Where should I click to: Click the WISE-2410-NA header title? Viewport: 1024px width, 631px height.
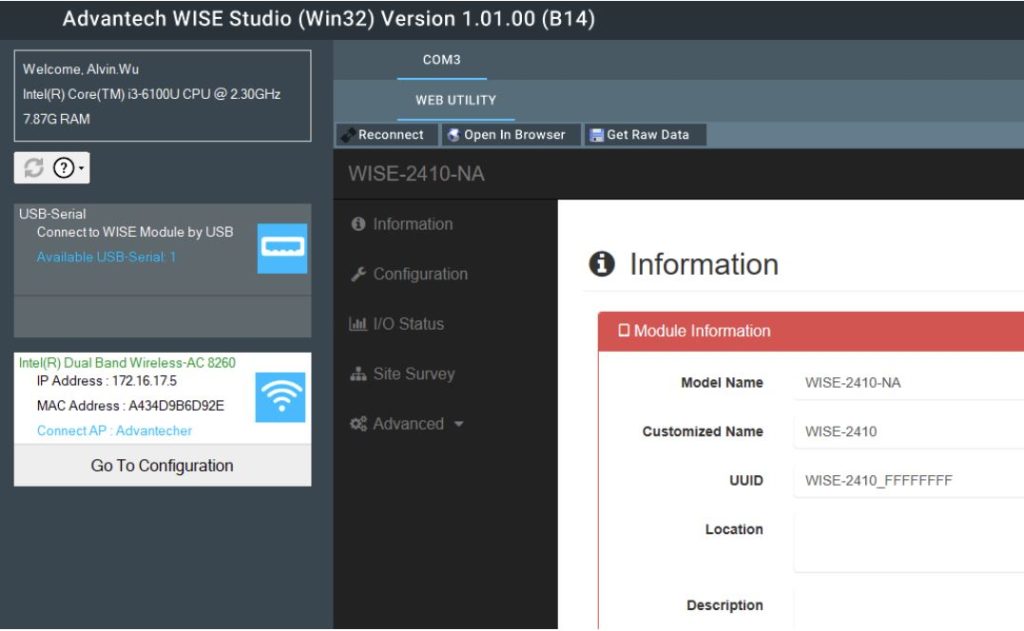tap(416, 174)
